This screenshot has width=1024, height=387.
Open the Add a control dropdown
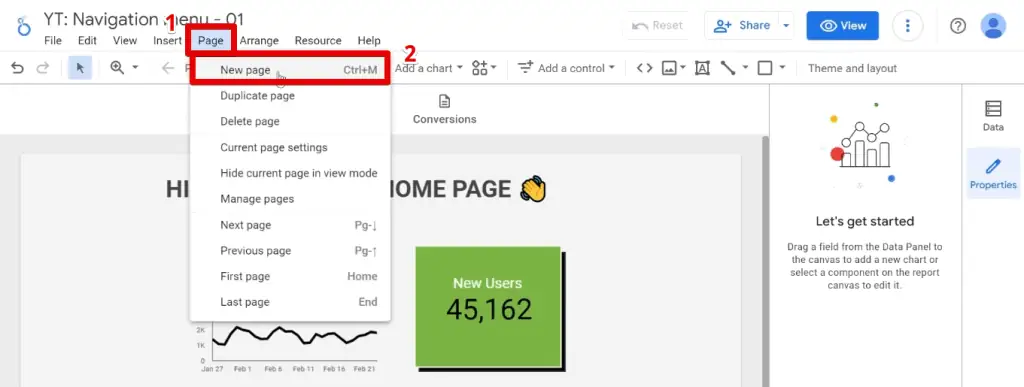coord(567,68)
